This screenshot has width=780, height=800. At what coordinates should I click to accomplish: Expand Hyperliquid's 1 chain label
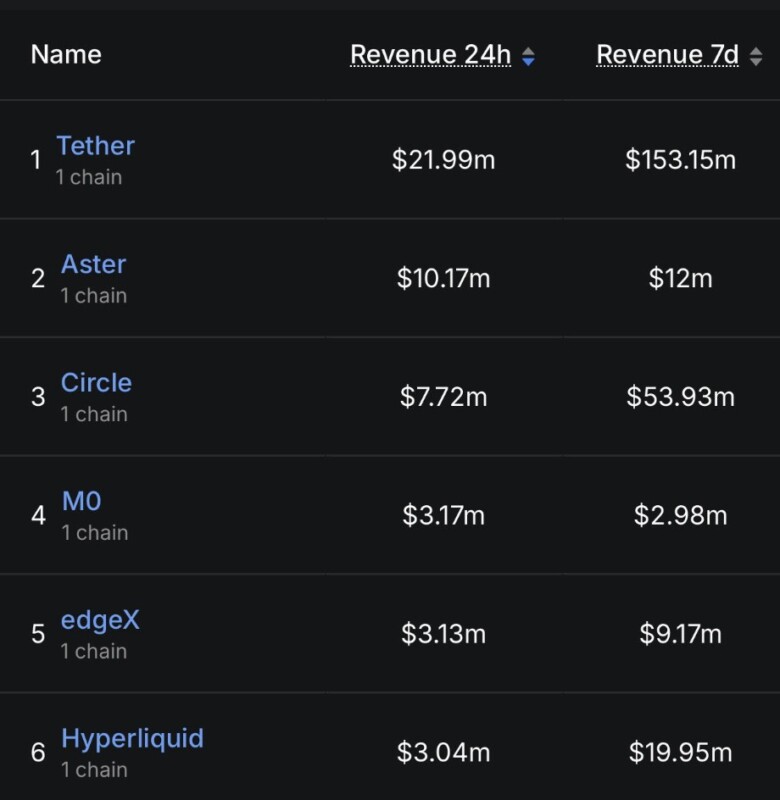click(94, 770)
